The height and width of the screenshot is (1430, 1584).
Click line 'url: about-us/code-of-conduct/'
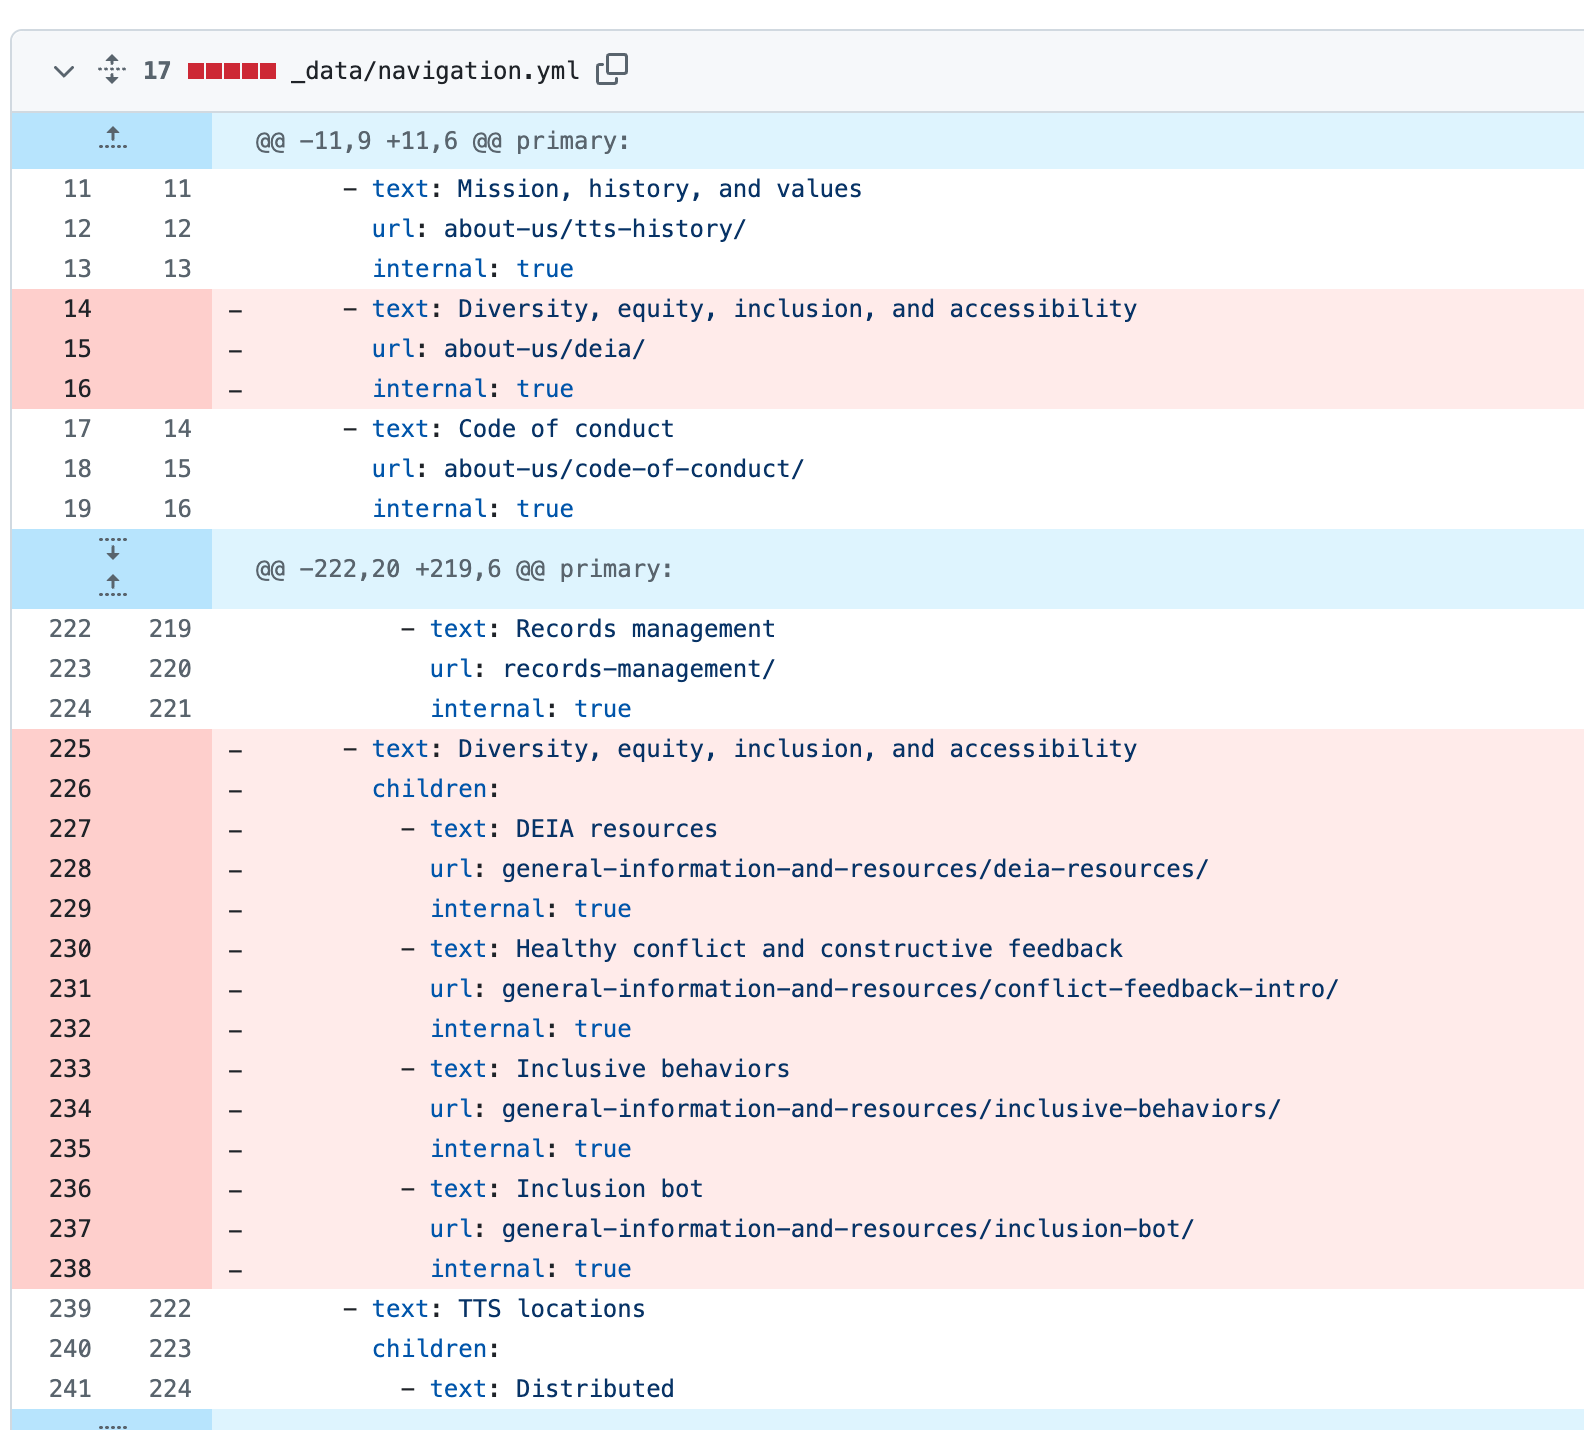coord(588,469)
